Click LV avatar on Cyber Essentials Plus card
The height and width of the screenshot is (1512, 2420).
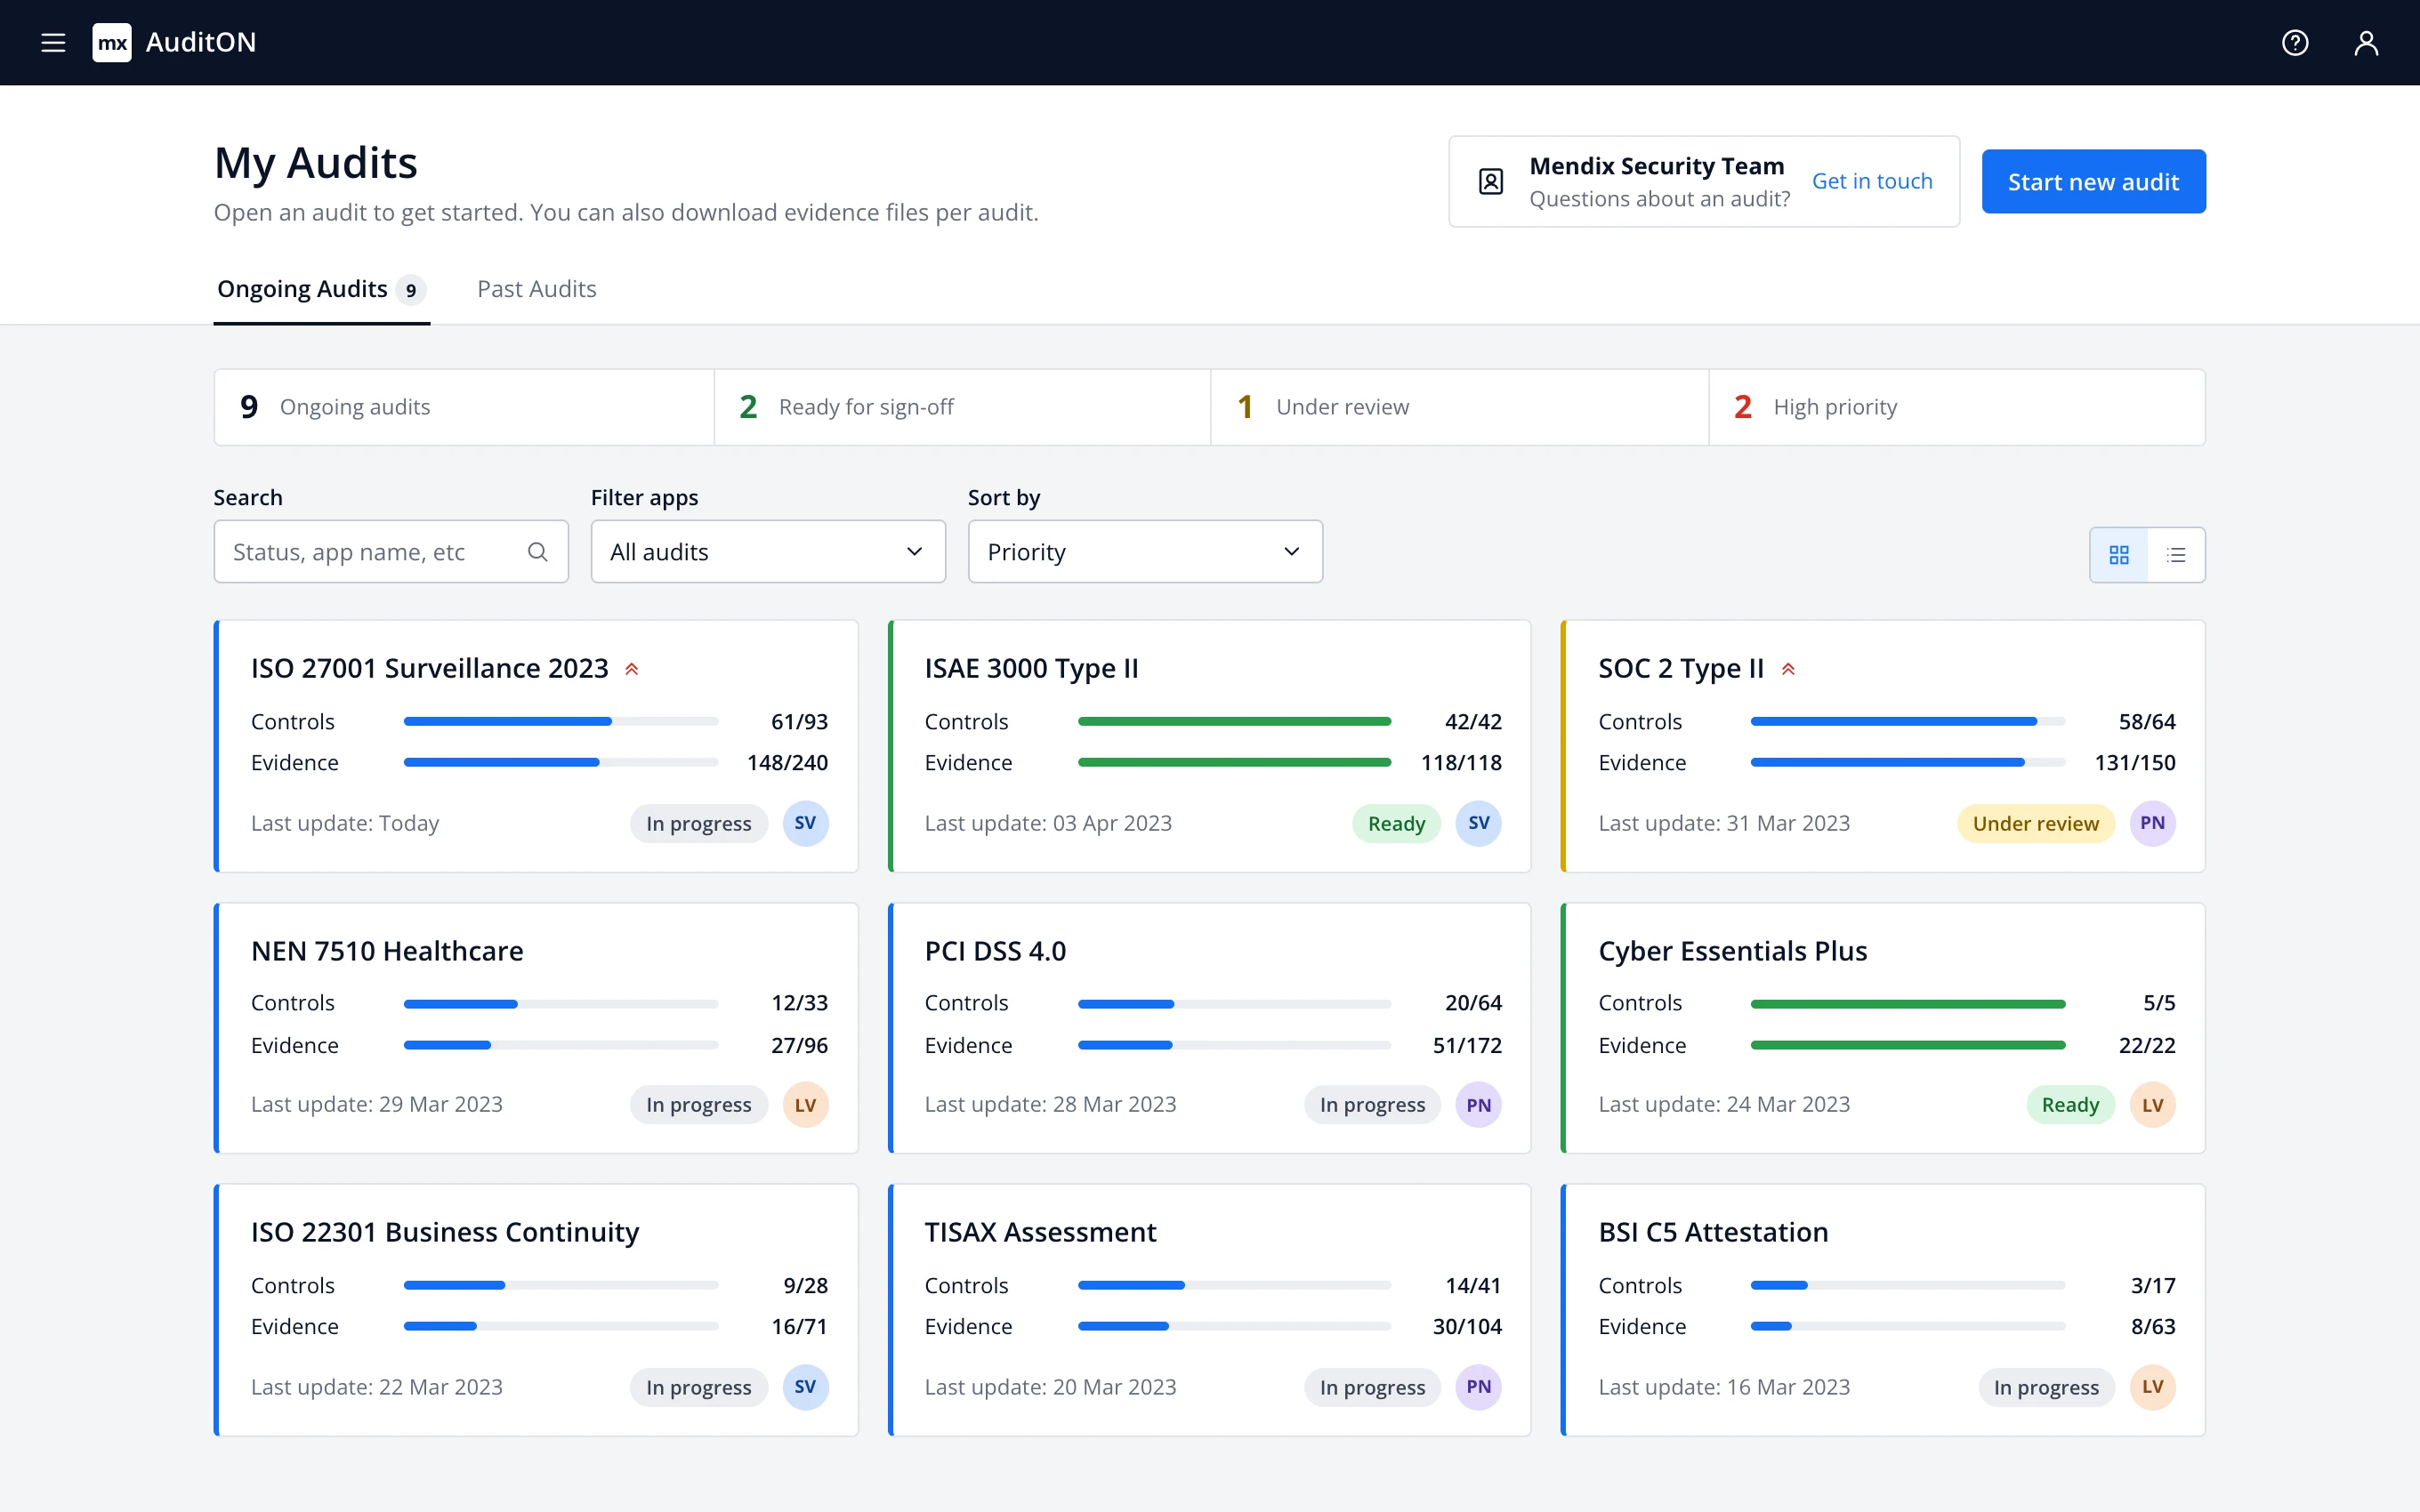(x=2153, y=1105)
